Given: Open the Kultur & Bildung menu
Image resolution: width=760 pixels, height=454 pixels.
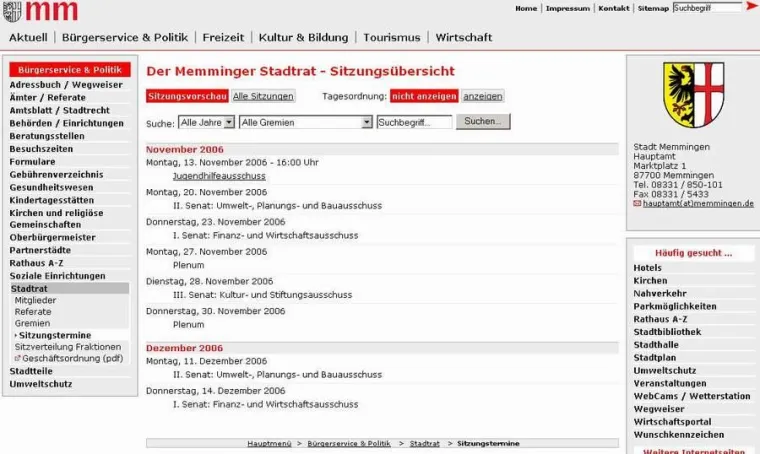Looking at the screenshot, I should (303, 37).
